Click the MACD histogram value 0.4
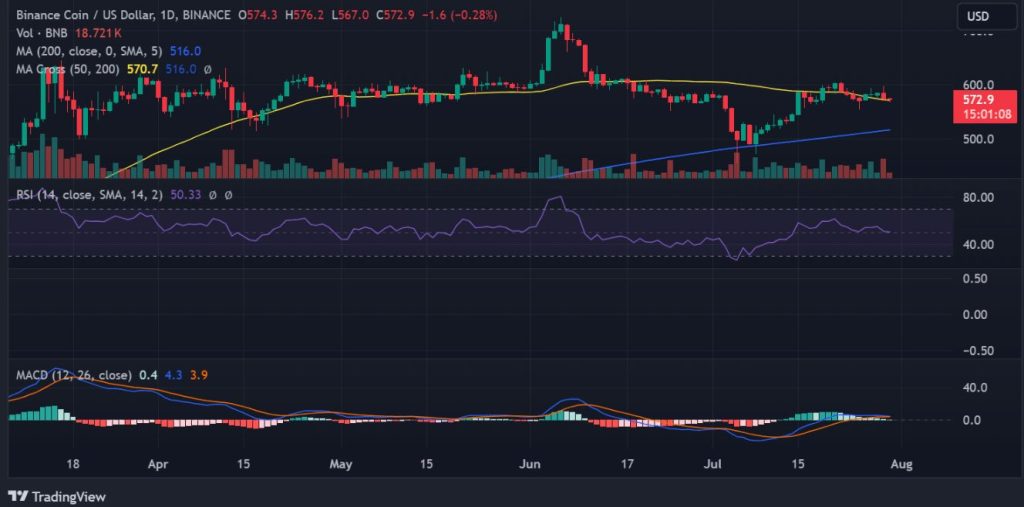Viewport: 1024px width, 507px height. click(148, 376)
